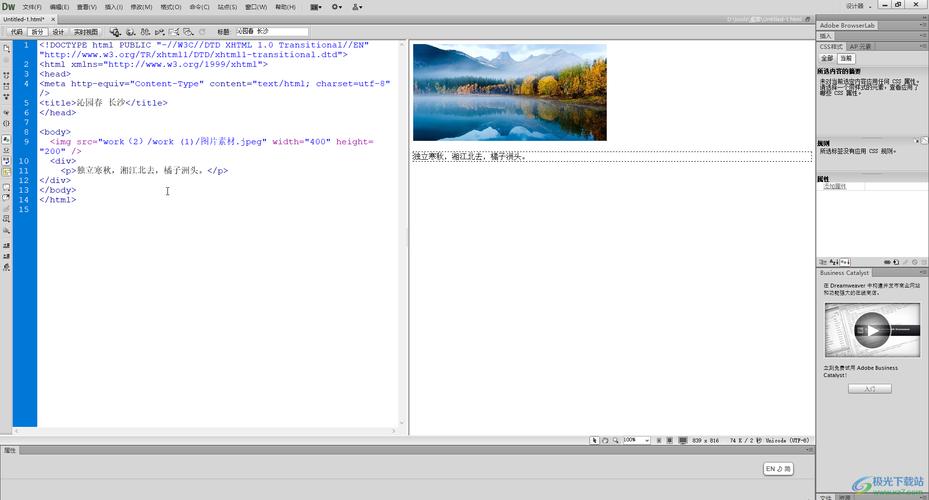929x500 pixels.
Task: Toggle Live View (实时视图)
Action: [86, 32]
